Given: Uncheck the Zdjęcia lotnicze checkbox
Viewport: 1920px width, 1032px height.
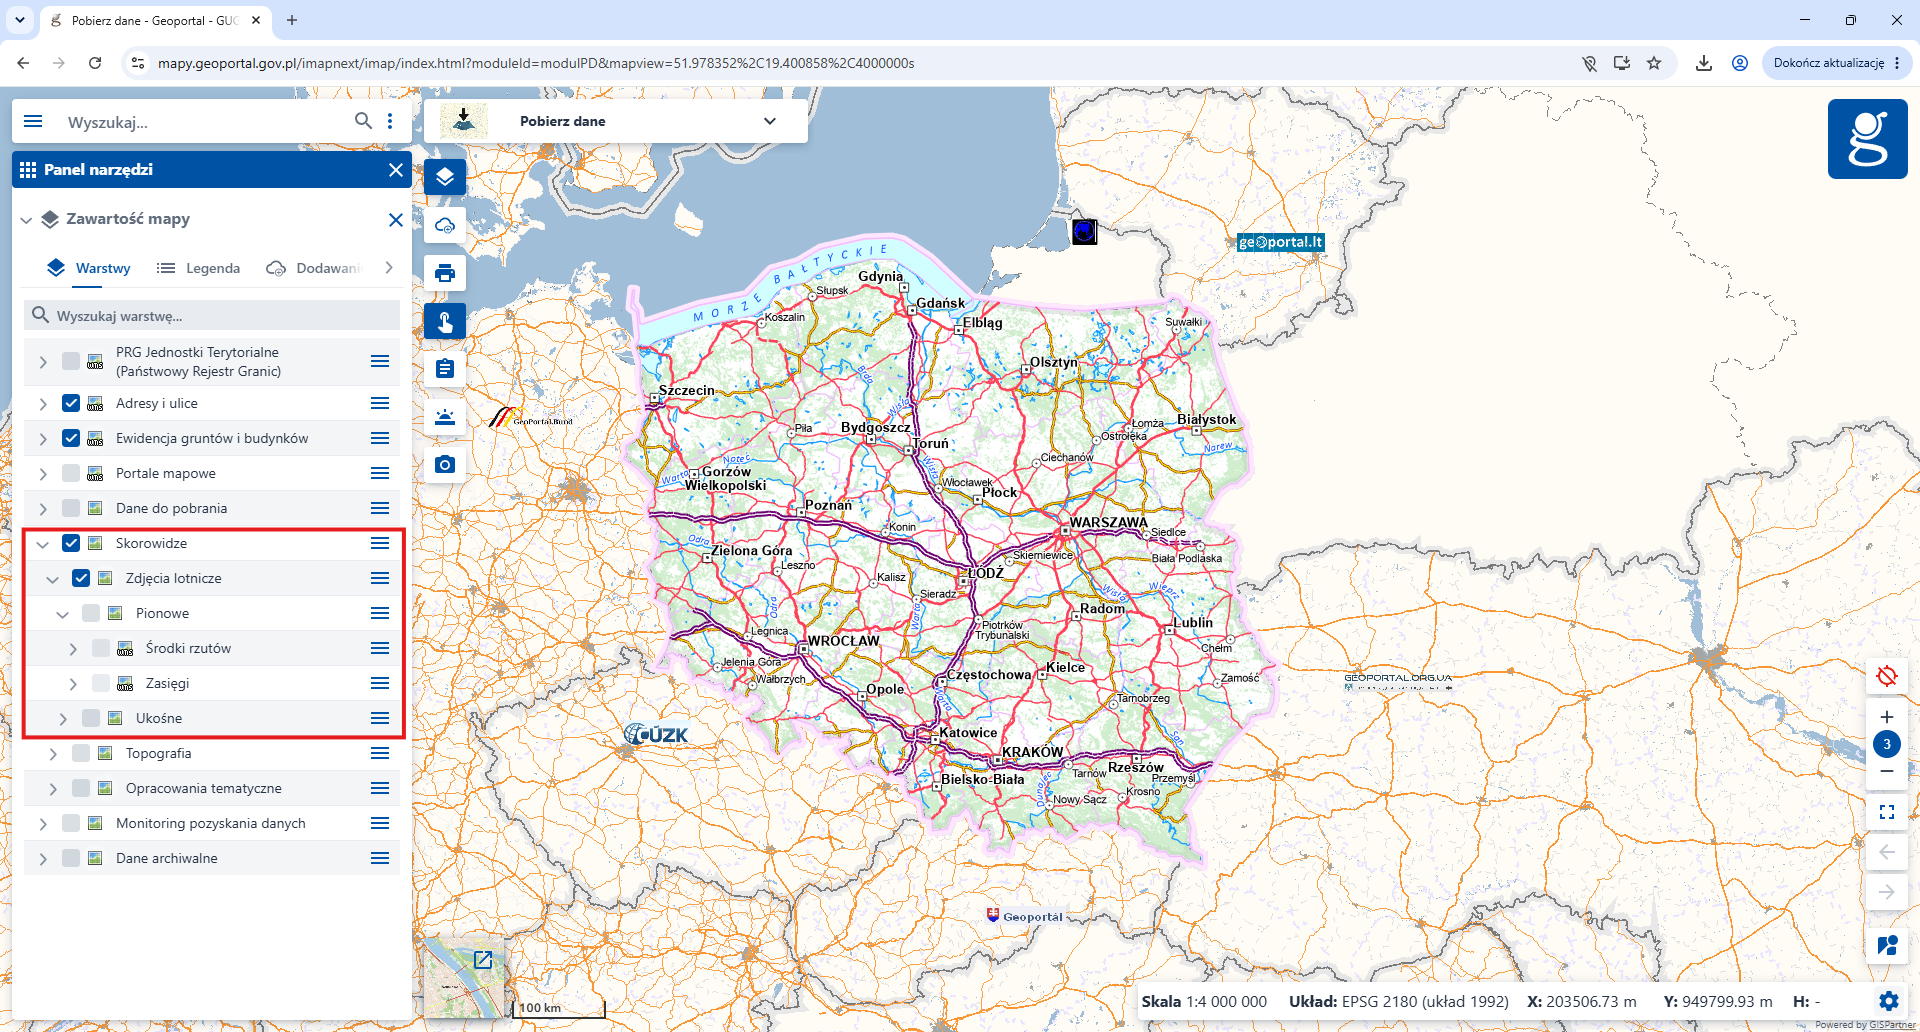Looking at the screenshot, I should [81, 578].
